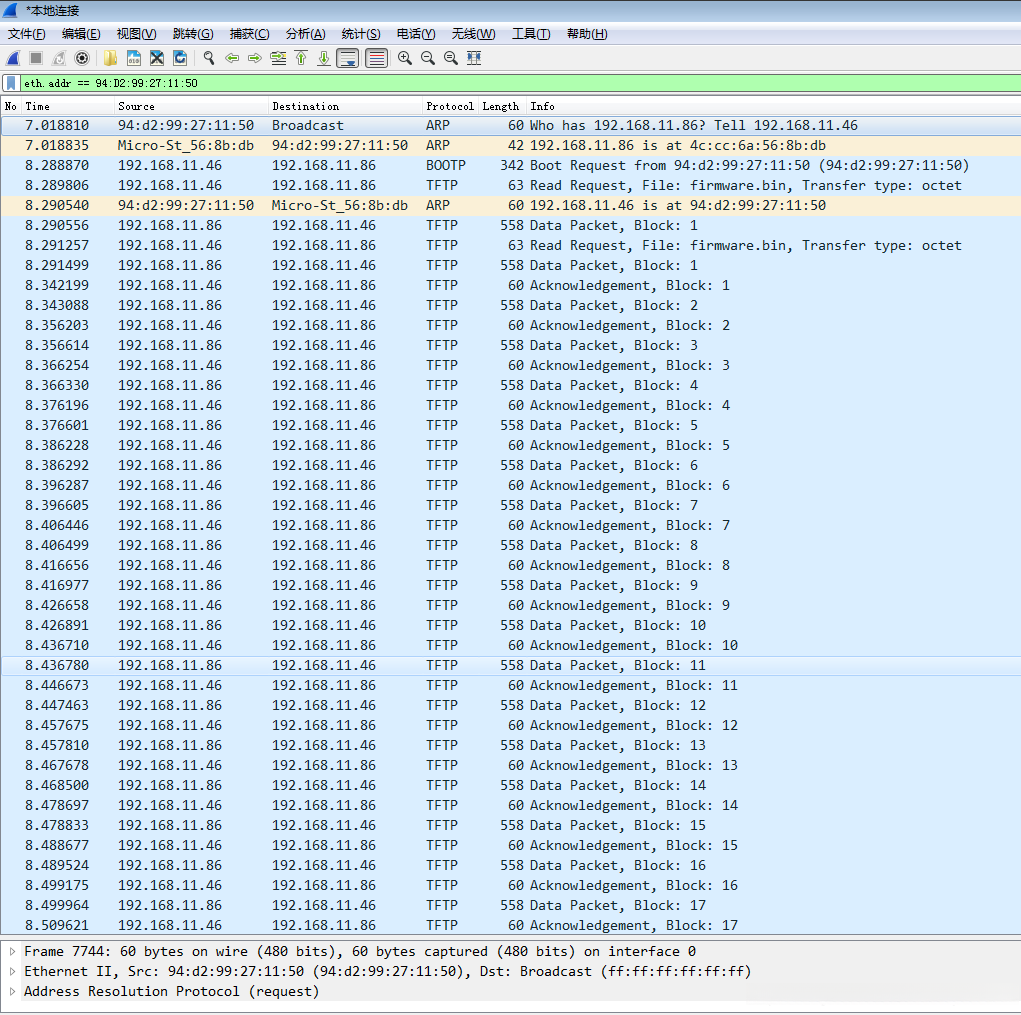
Task: Jump to the last packet, down arrow icon
Action: (324, 59)
